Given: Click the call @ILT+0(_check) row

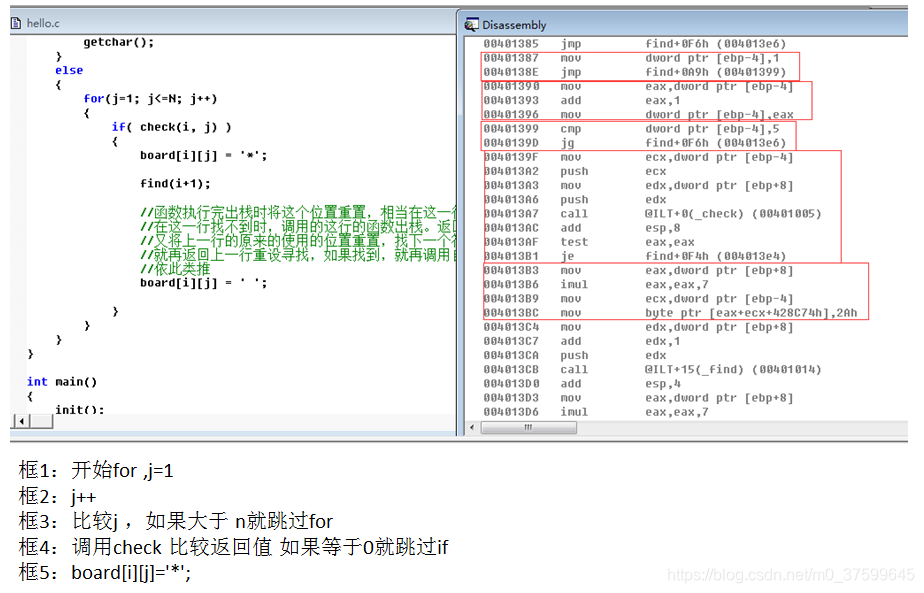Looking at the screenshot, I should [652, 213].
